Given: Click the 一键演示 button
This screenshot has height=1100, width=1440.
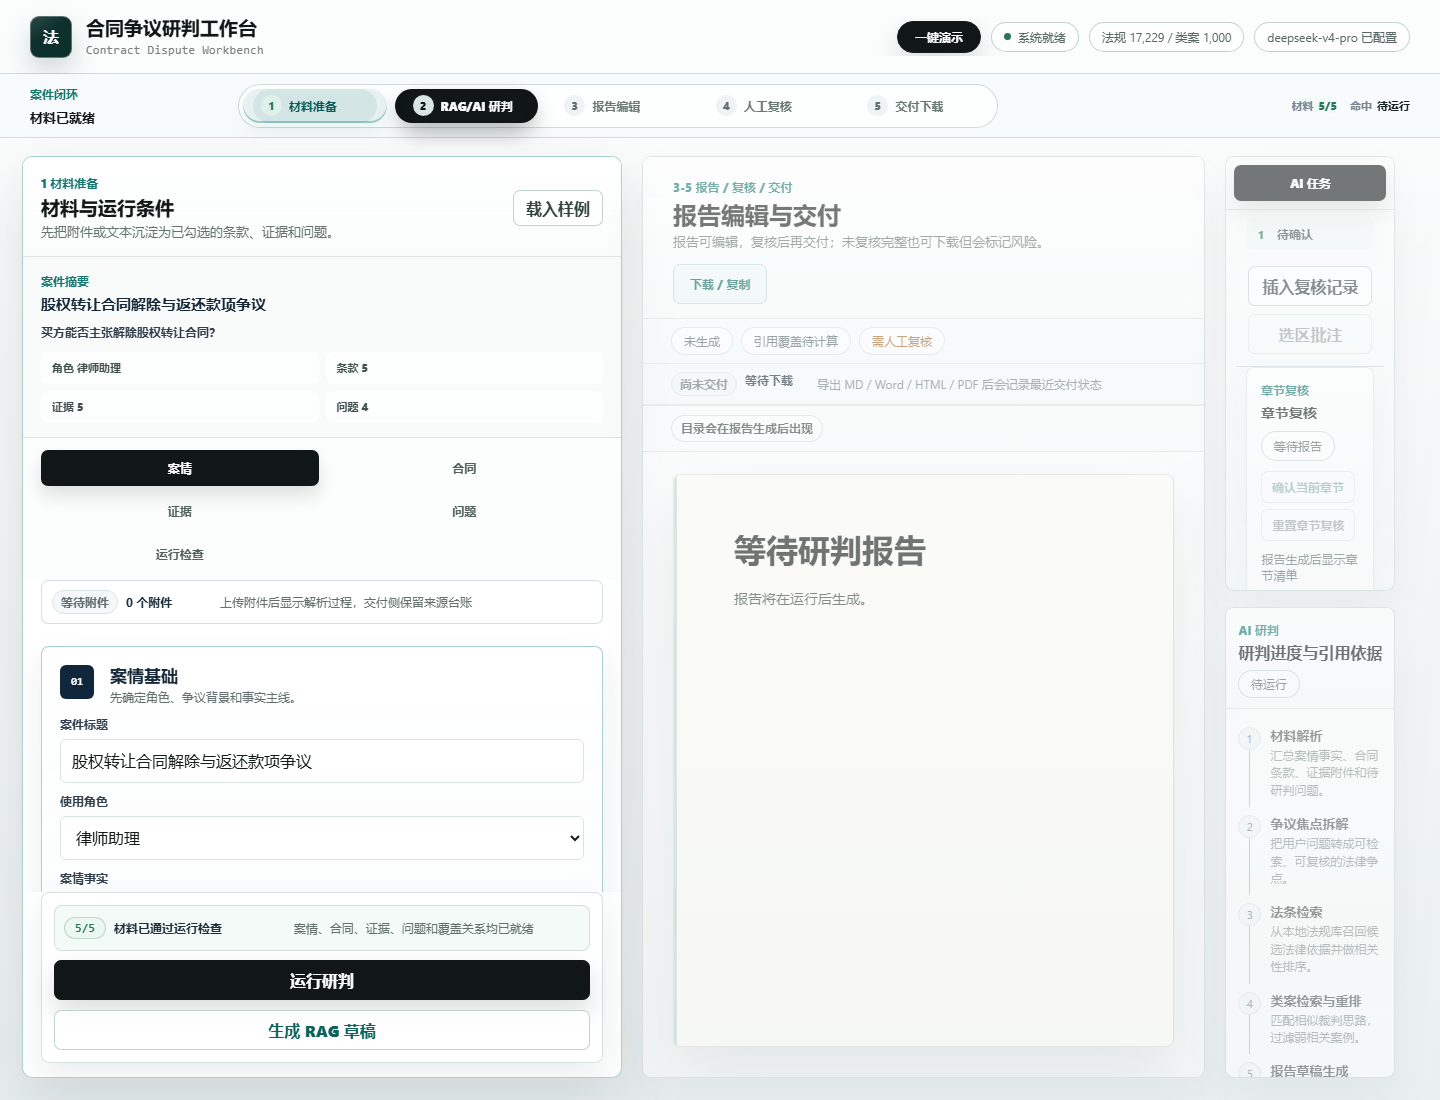Looking at the screenshot, I should [939, 37].
